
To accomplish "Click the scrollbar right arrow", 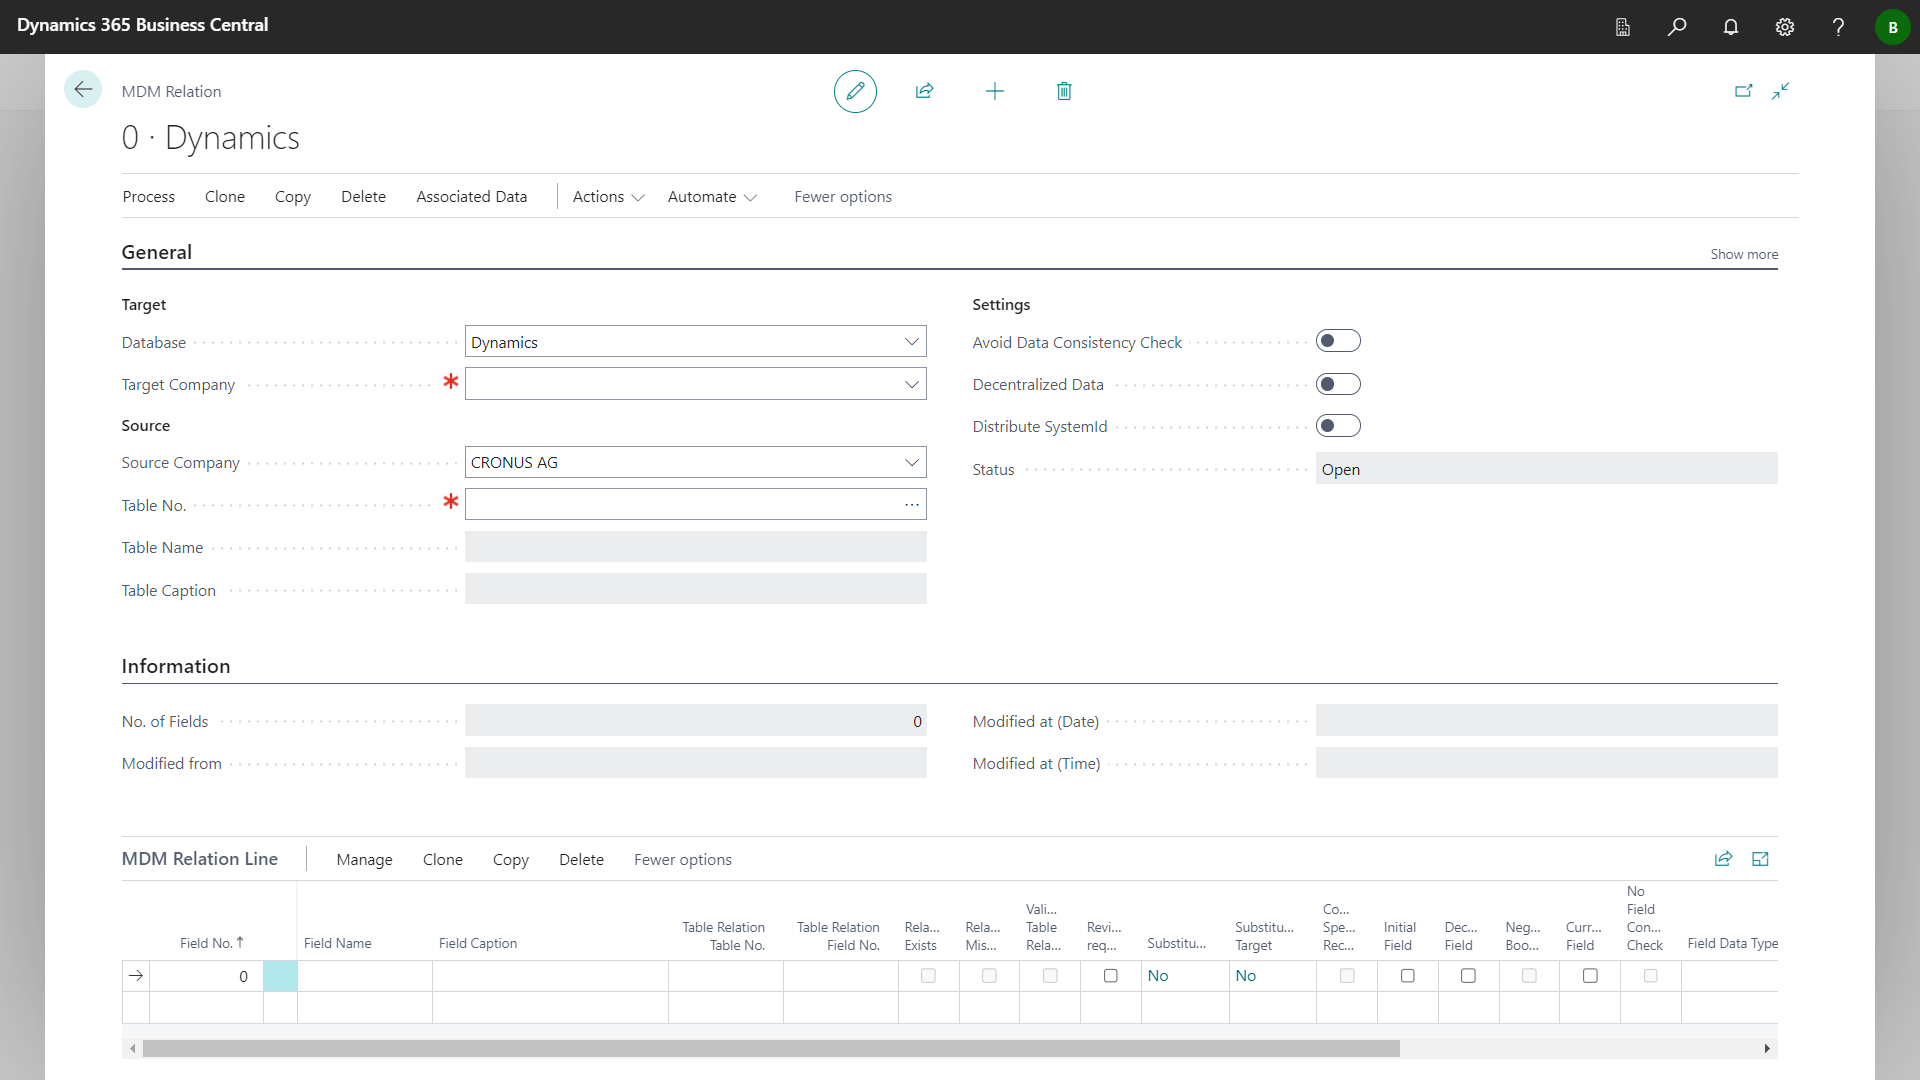I will pos(1767,1049).
